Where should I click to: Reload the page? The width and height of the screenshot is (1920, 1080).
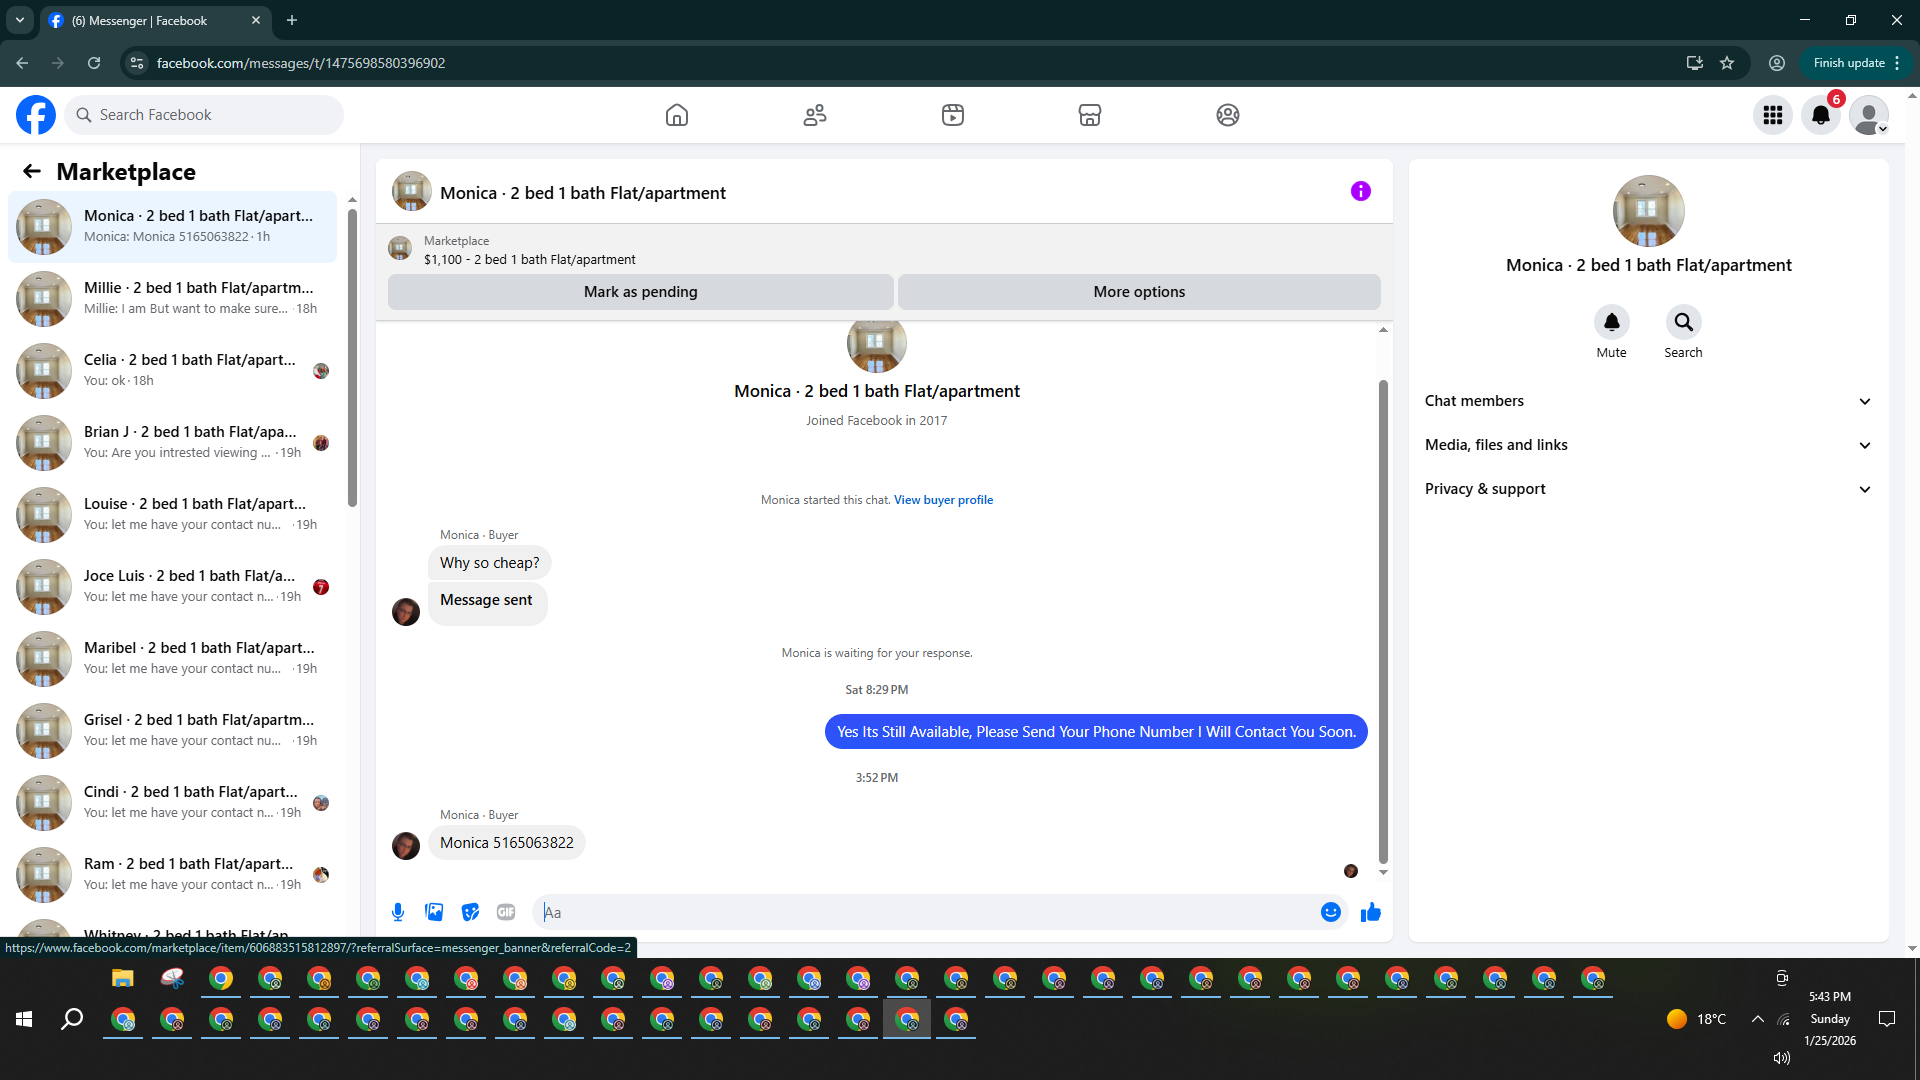tap(94, 63)
